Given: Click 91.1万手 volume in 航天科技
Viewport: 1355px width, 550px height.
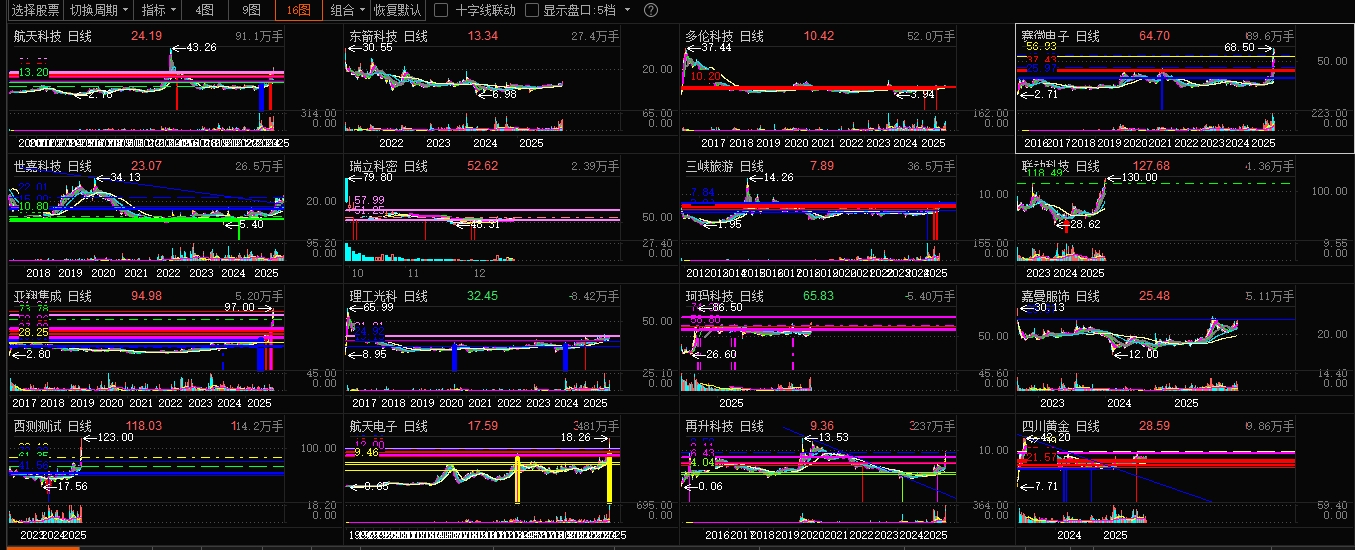Looking at the screenshot, I should [x=259, y=36].
